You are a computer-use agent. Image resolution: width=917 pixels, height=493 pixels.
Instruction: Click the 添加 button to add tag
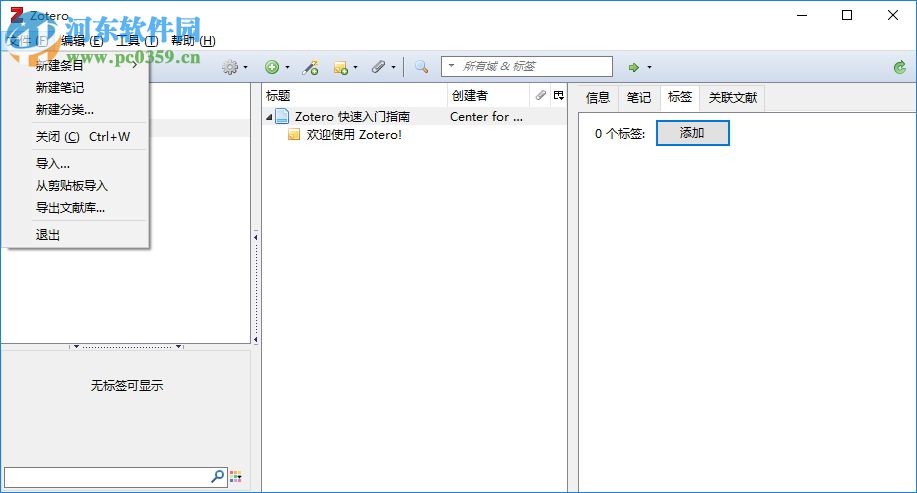692,133
